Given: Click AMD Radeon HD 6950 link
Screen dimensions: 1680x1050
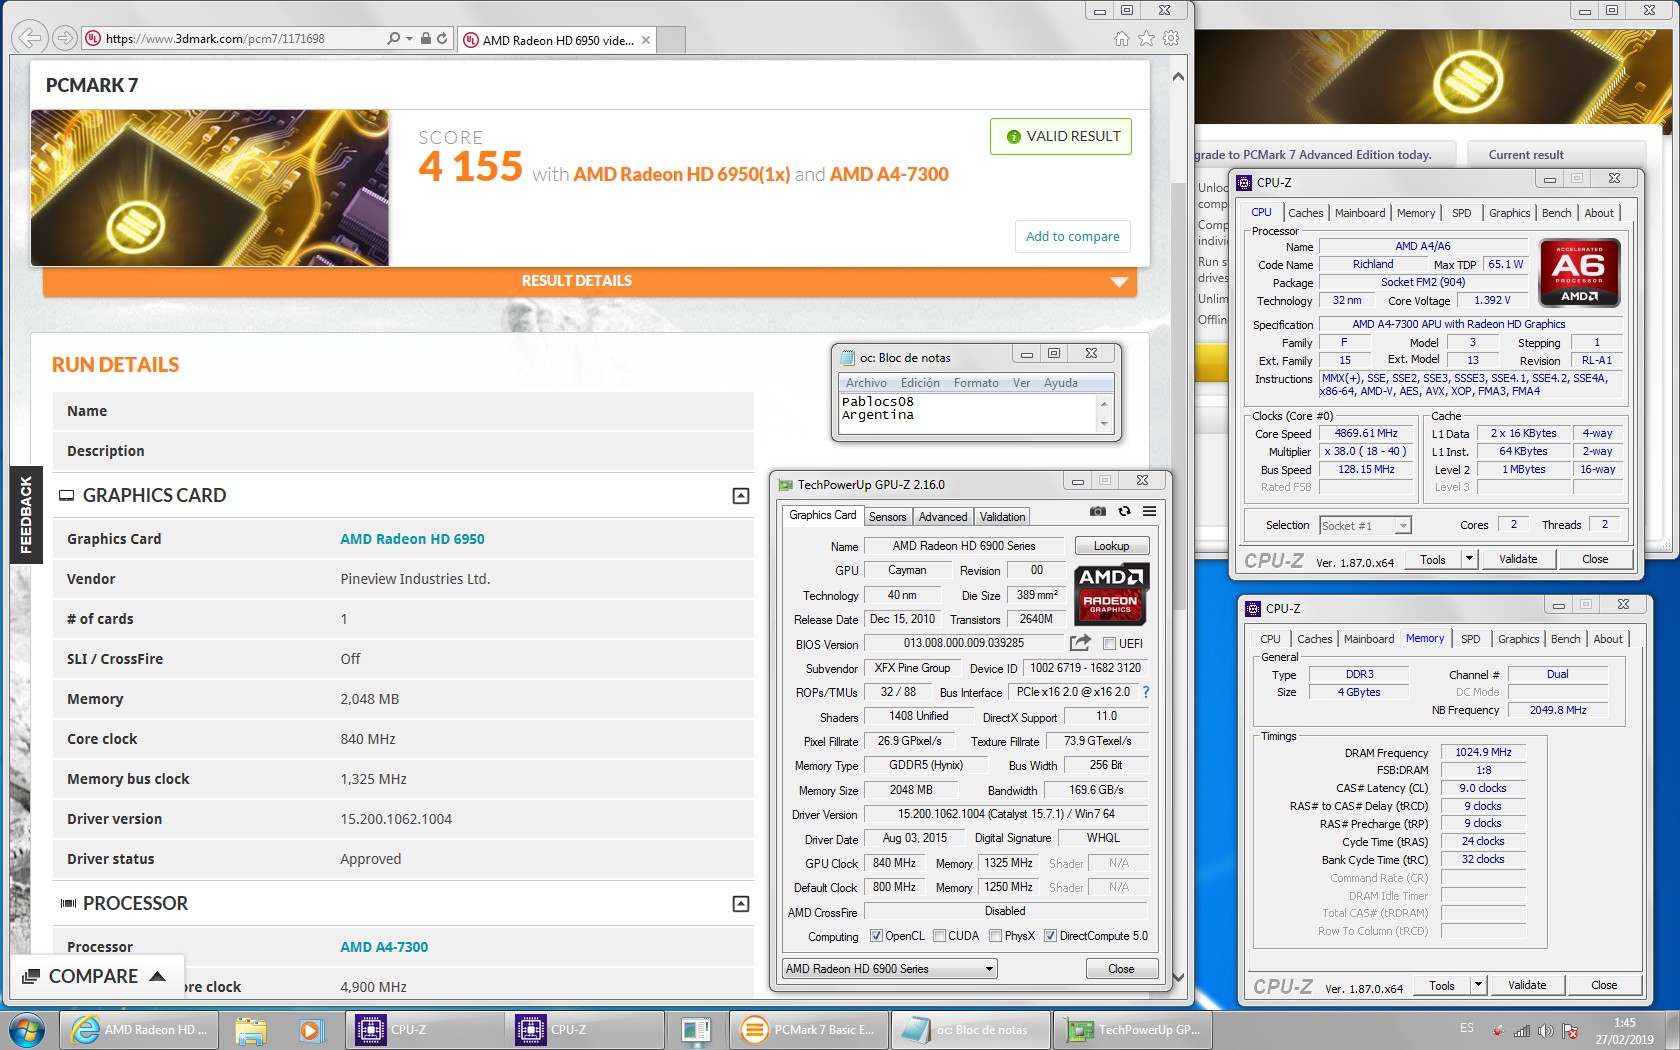Looking at the screenshot, I should 412,539.
